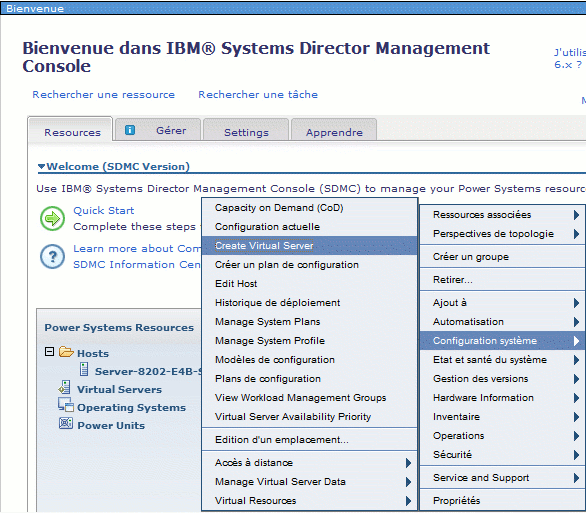Select View Workload Management Groups
Image resolution: width=586 pixels, height=513 pixels.
click(x=309, y=398)
